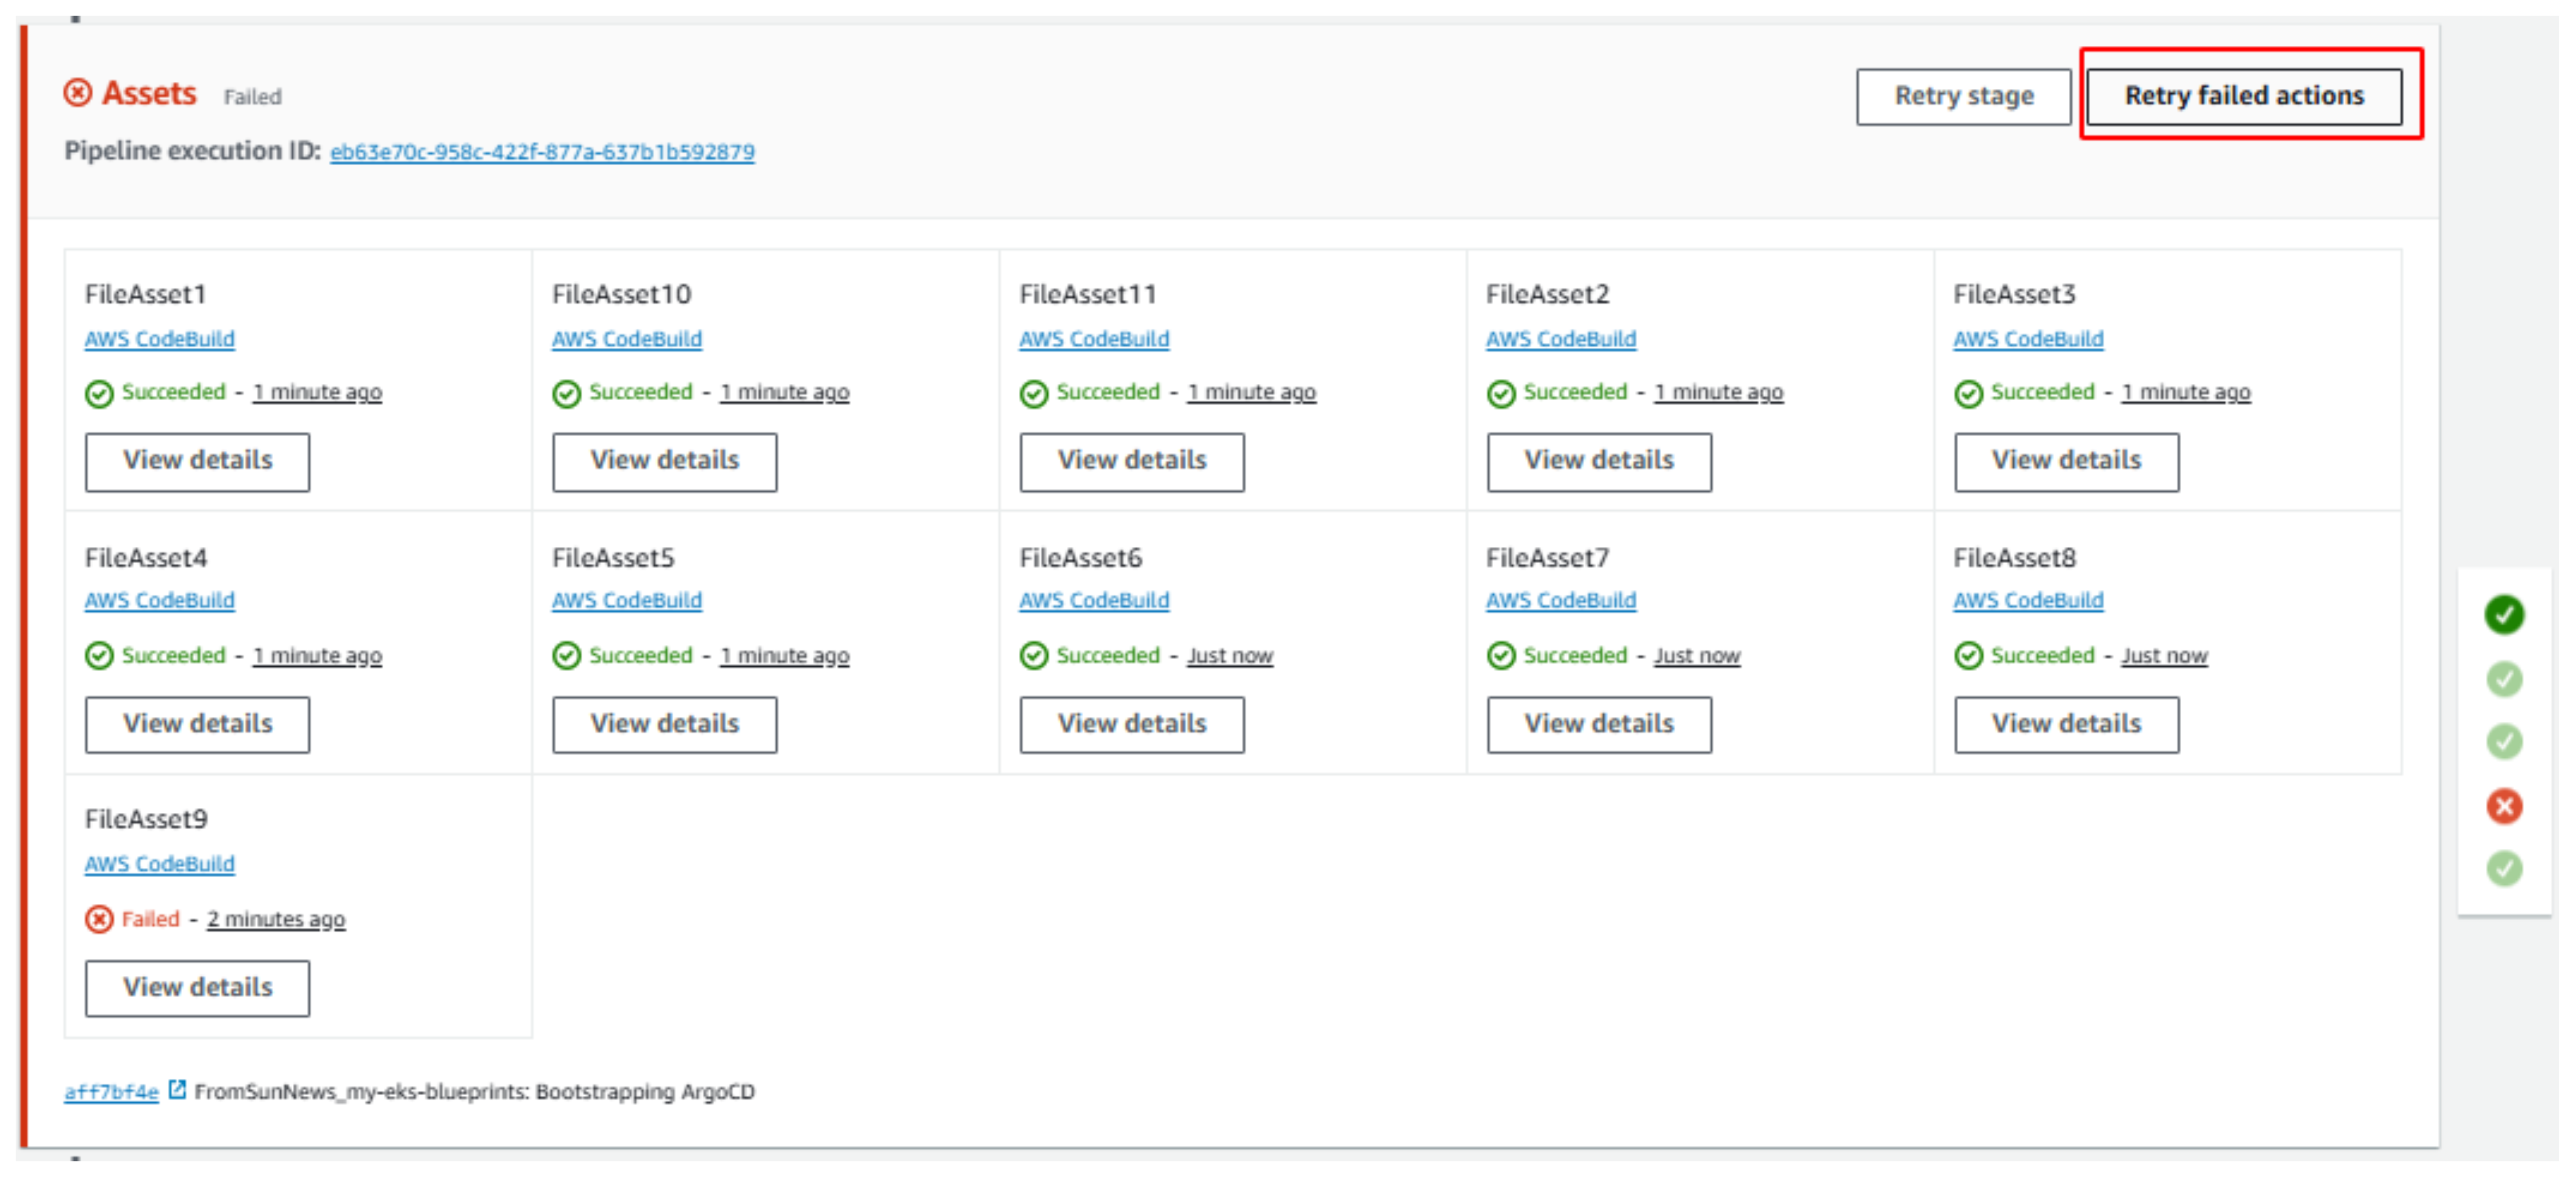Open AWS CodeBuild link under FileAsset2
This screenshot has height=1177, width=2576.
tap(1561, 339)
